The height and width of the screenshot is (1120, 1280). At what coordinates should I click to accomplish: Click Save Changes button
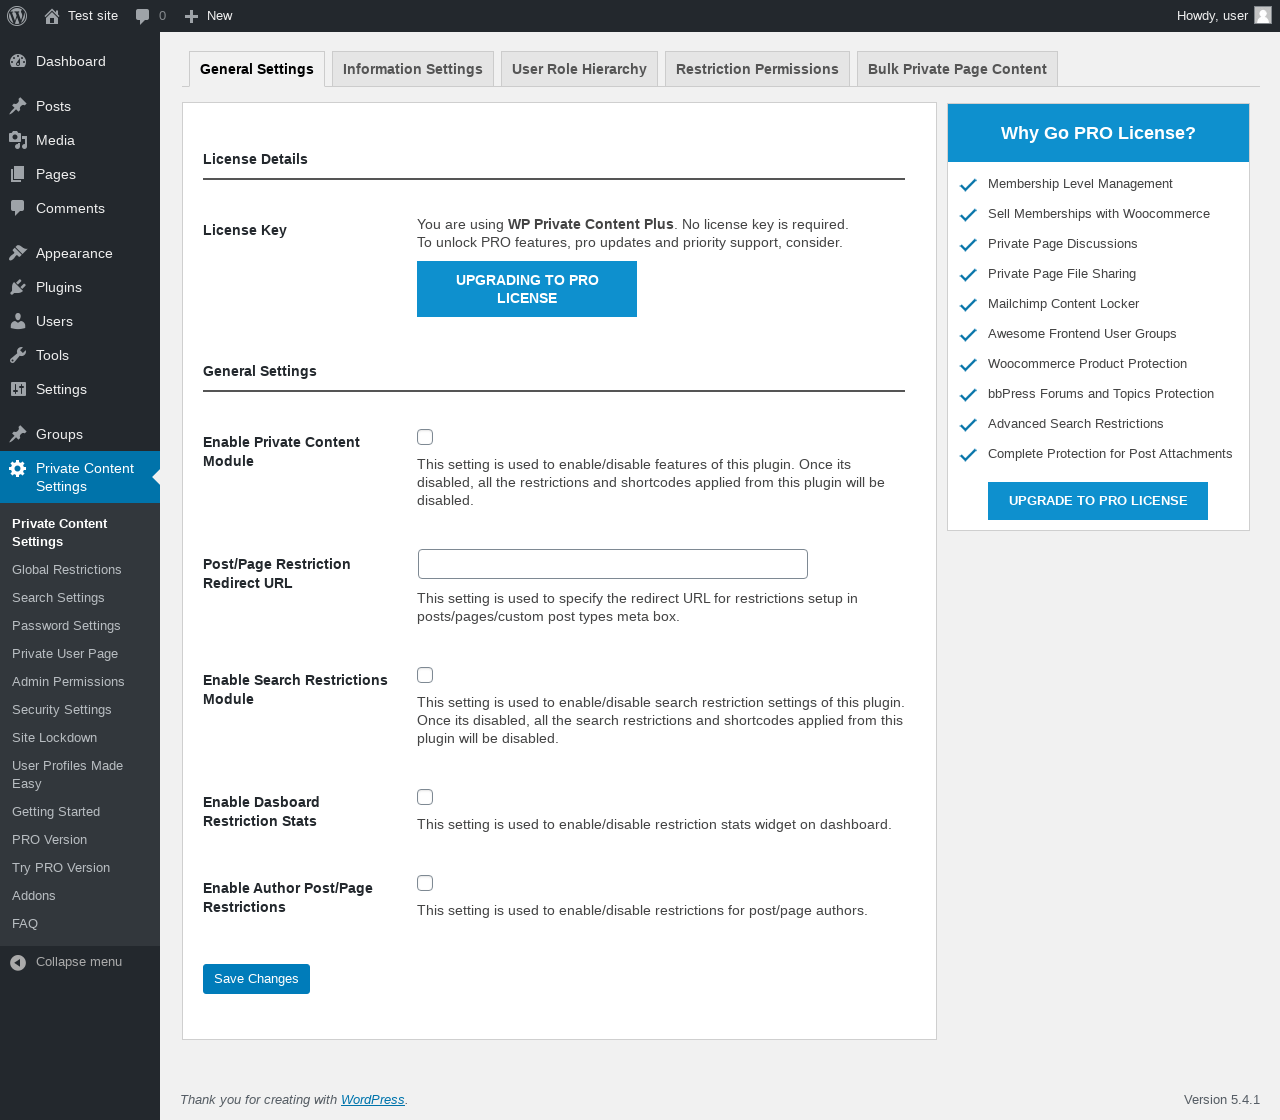pos(256,979)
